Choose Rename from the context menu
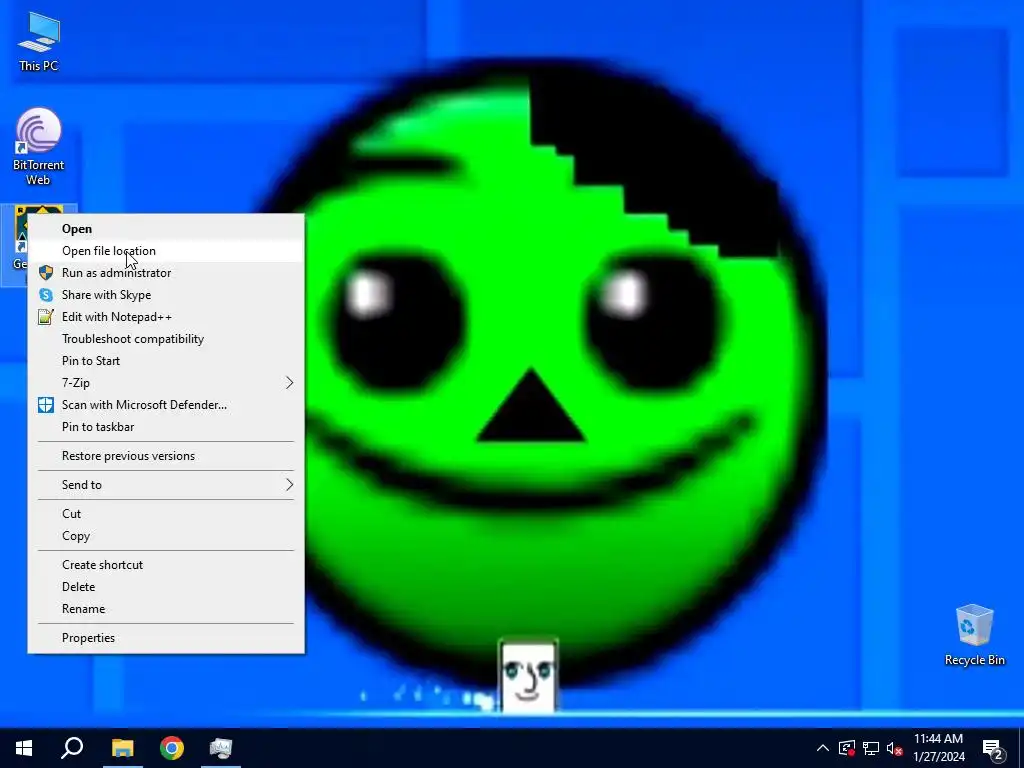 point(166,609)
